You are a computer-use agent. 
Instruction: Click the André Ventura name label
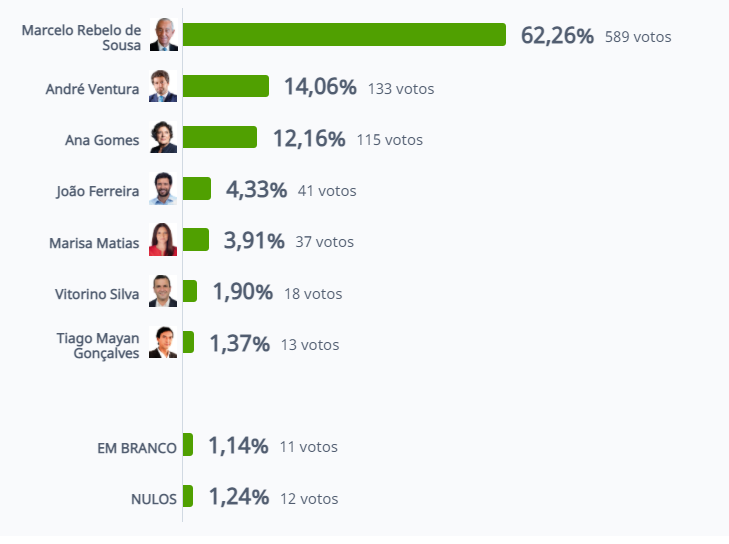click(x=92, y=89)
